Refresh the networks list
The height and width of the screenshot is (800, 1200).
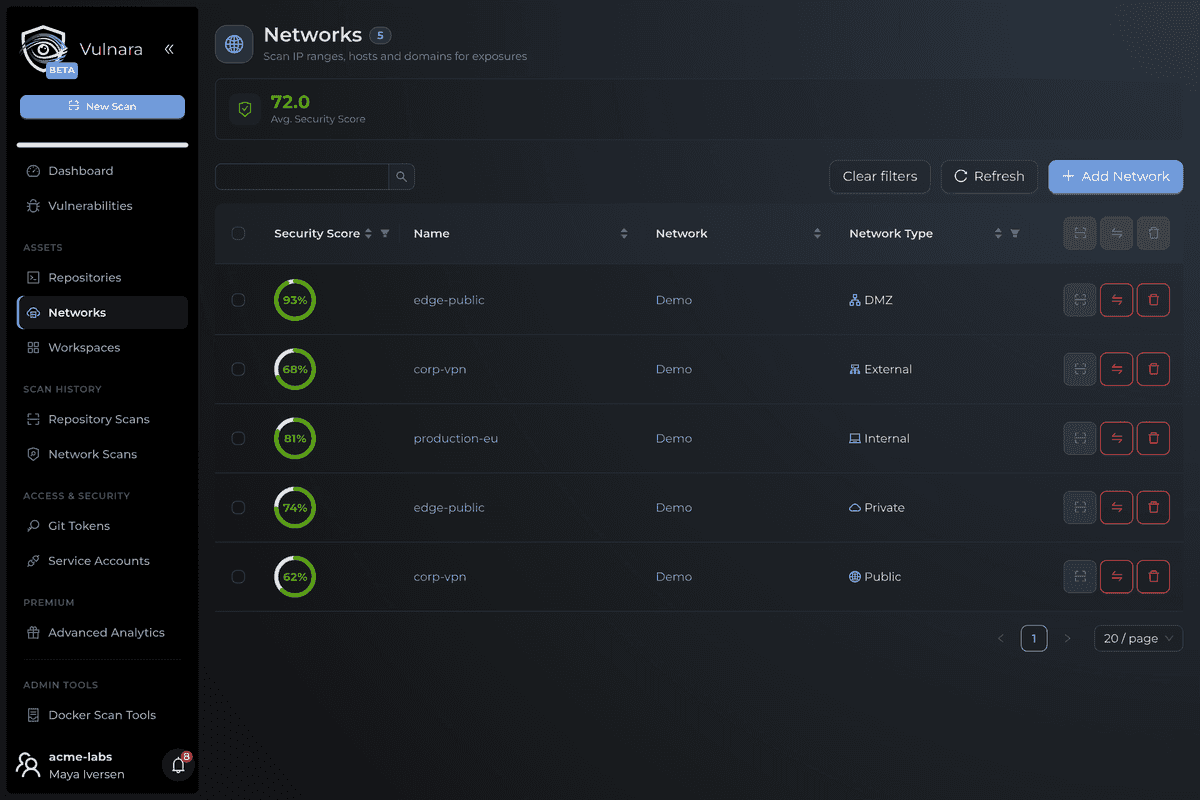click(989, 177)
